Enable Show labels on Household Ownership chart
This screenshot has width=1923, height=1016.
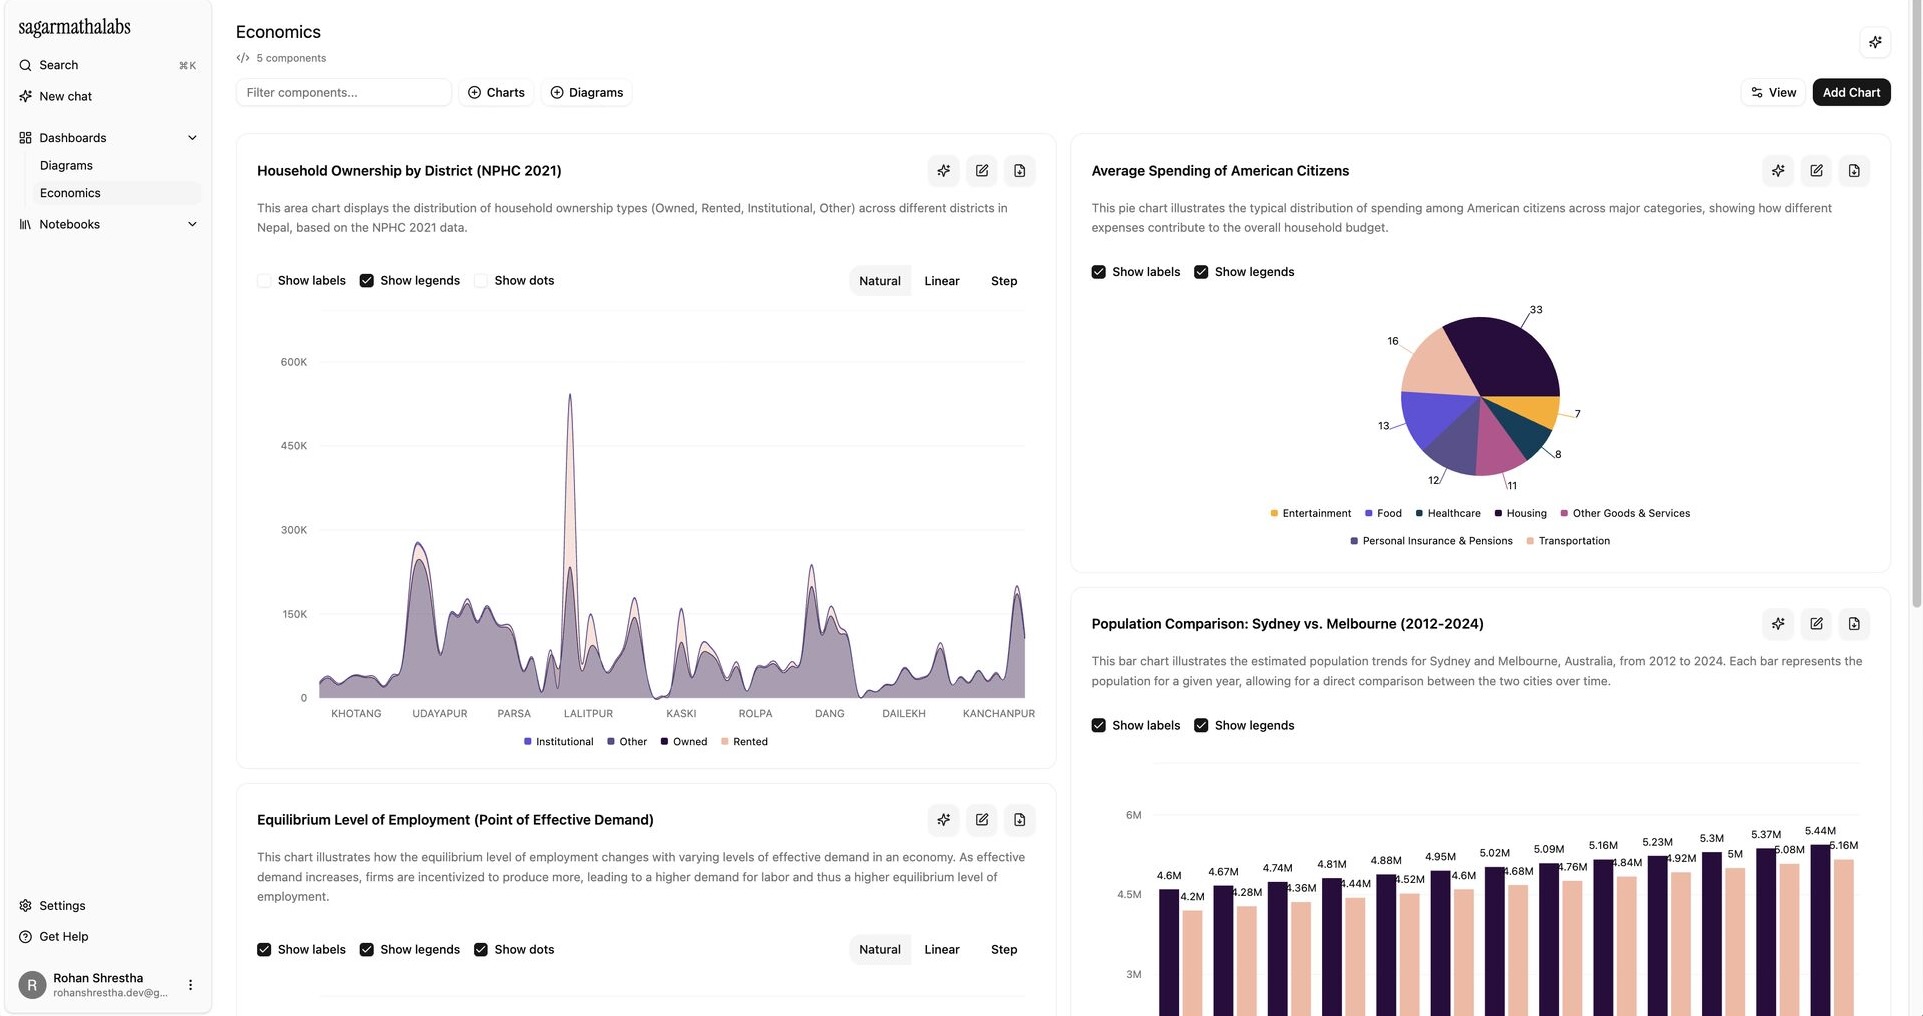(264, 281)
